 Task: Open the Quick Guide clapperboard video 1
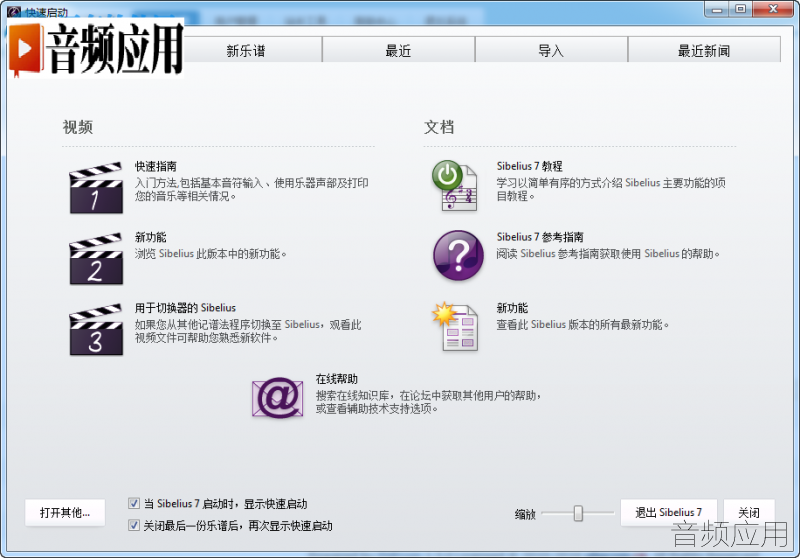pyautogui.click(x=96, y=188)
